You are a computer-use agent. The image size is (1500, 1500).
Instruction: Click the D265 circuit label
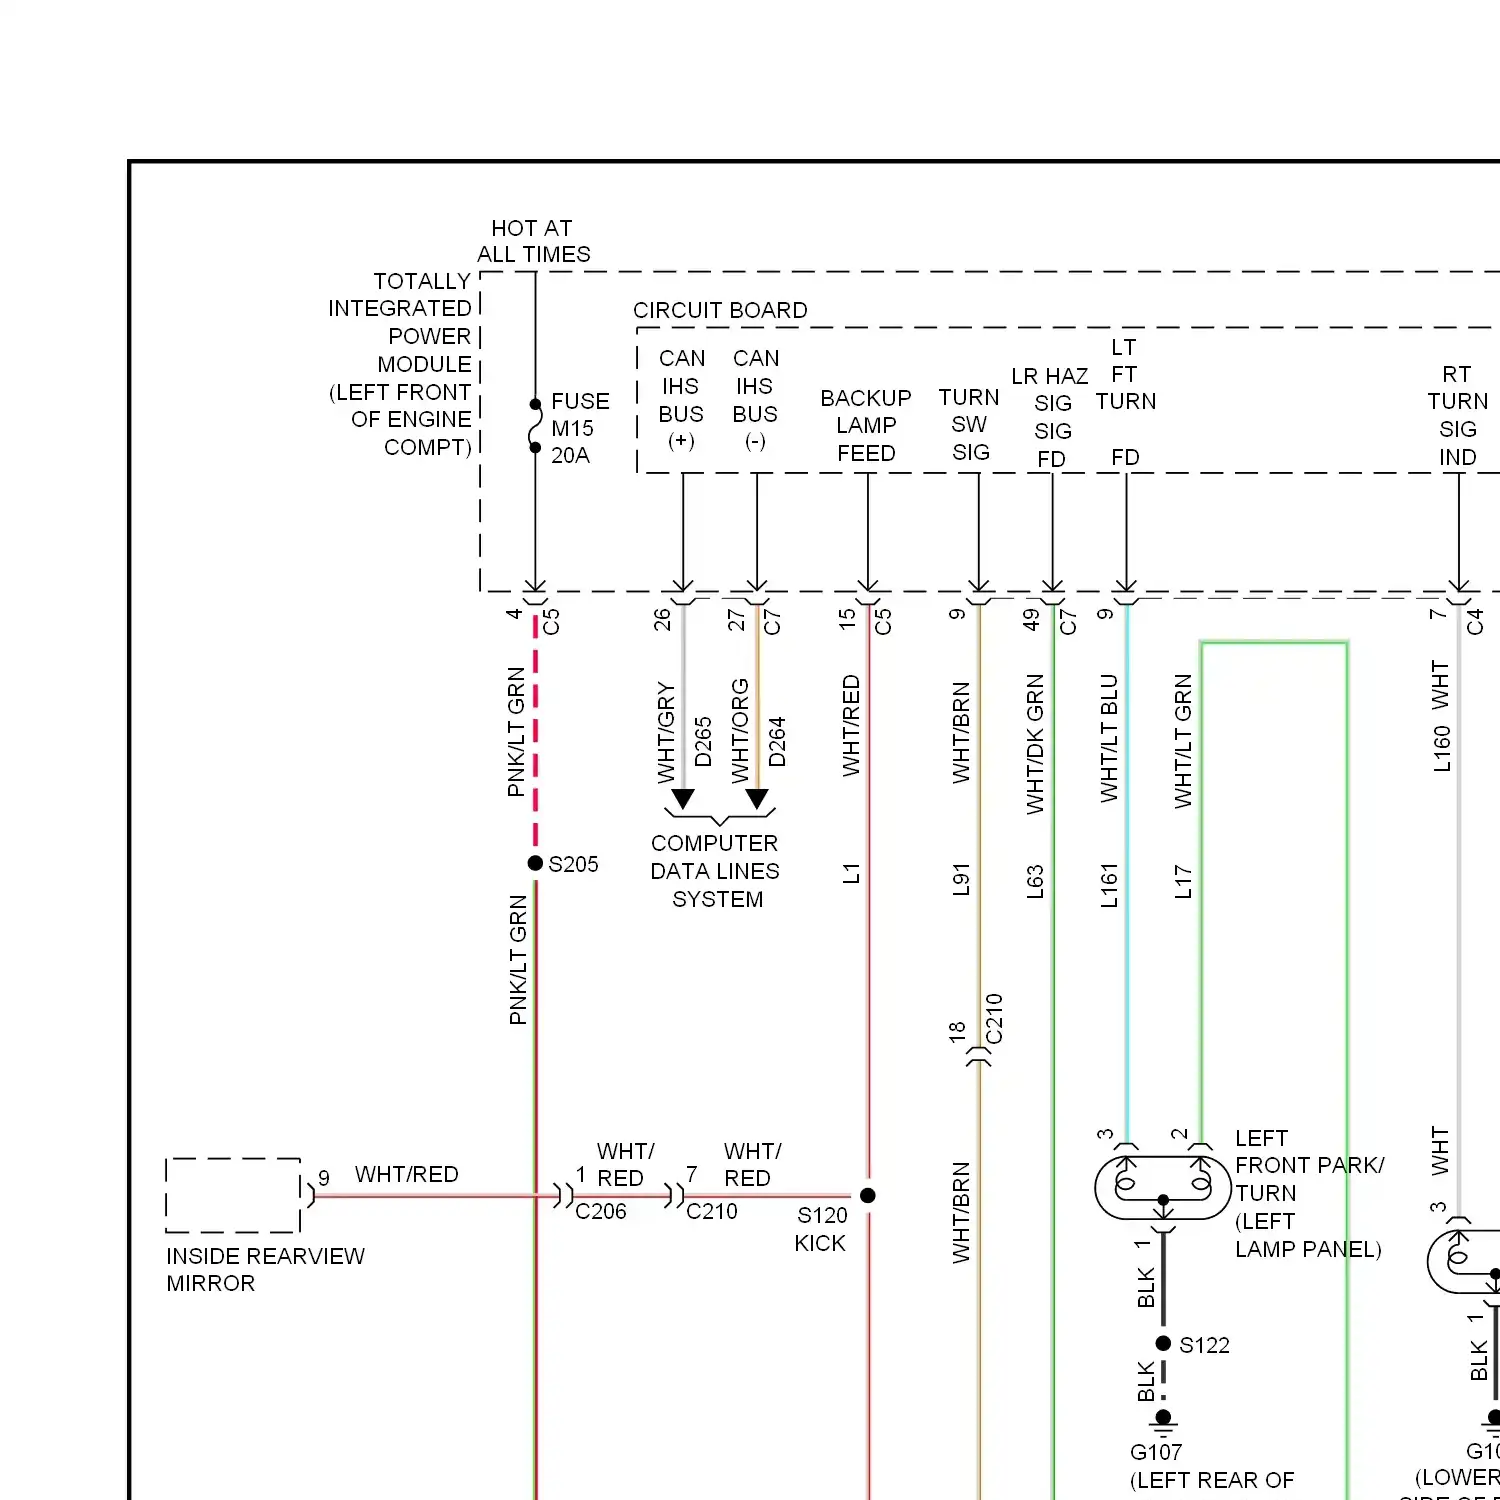point(703,742)
